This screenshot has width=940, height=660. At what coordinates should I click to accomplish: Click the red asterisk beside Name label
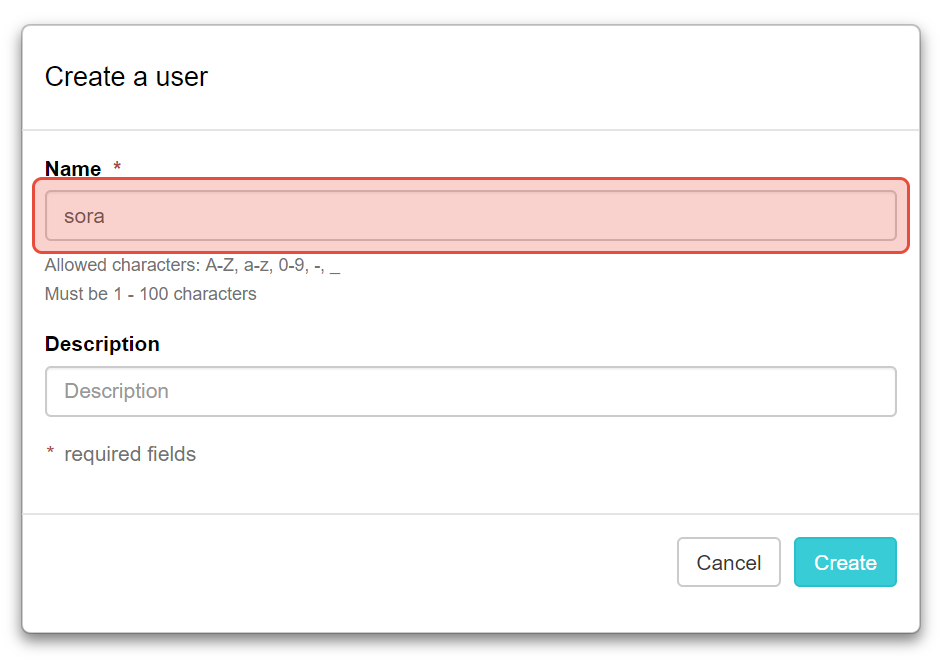[117, 168]
